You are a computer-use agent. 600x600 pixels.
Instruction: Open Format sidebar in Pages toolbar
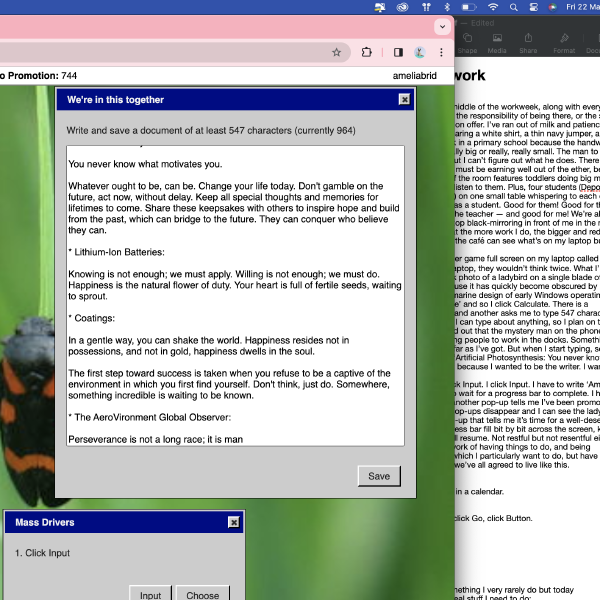564,44
